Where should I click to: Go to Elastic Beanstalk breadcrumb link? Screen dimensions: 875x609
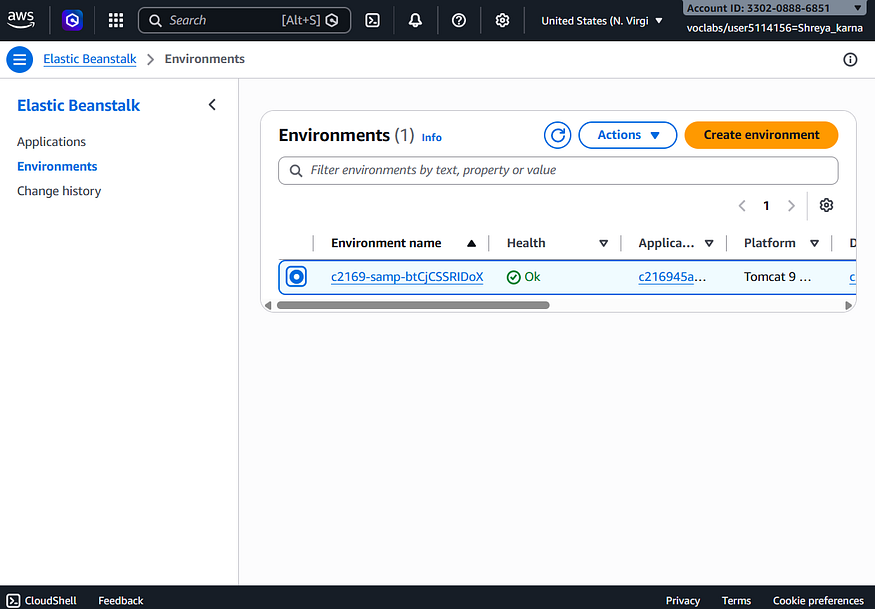tap(90, 59)
